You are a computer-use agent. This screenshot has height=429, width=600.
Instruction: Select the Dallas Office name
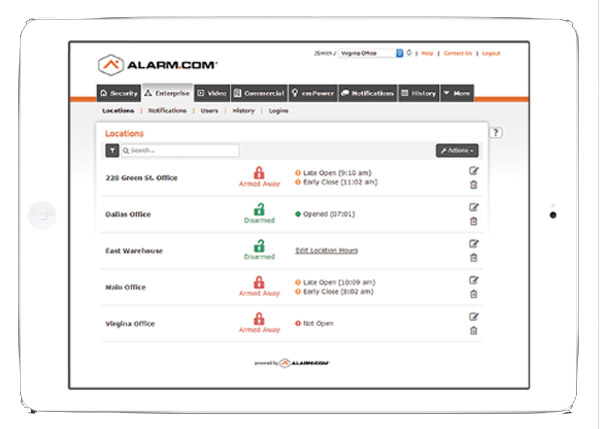click(128, 214)
